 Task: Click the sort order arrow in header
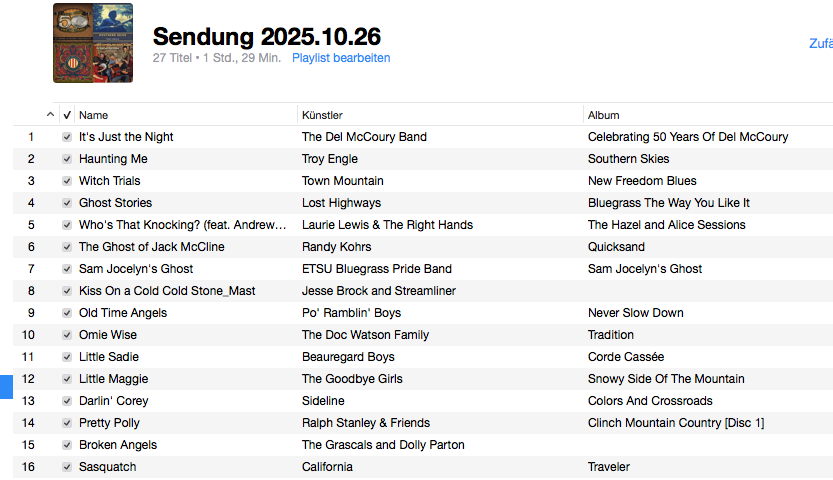51,115
